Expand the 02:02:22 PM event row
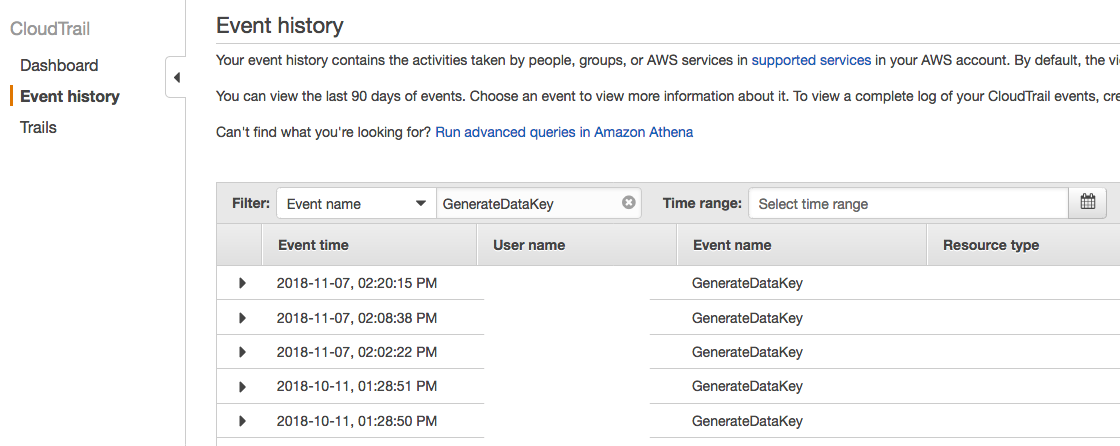The height and width of the screenshot is (446, 1120). point(242,352)
